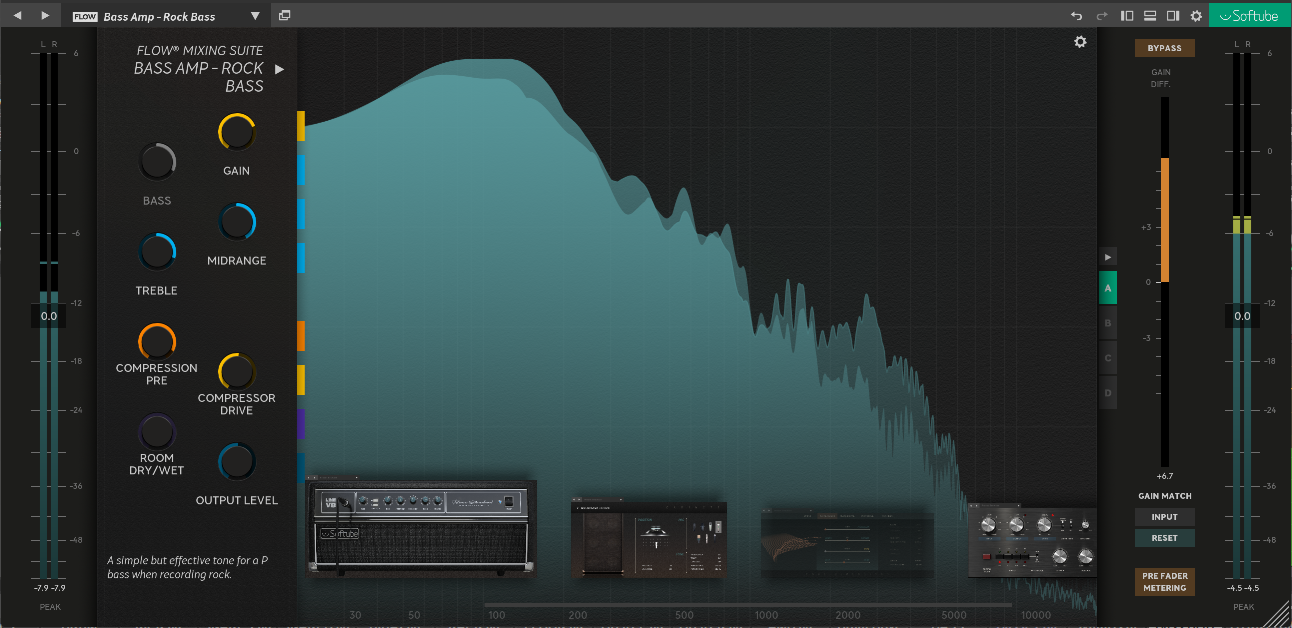The image size is (1292, 628).
Task: Open the preset list dropdown arrow
Action: coord(255,16)
